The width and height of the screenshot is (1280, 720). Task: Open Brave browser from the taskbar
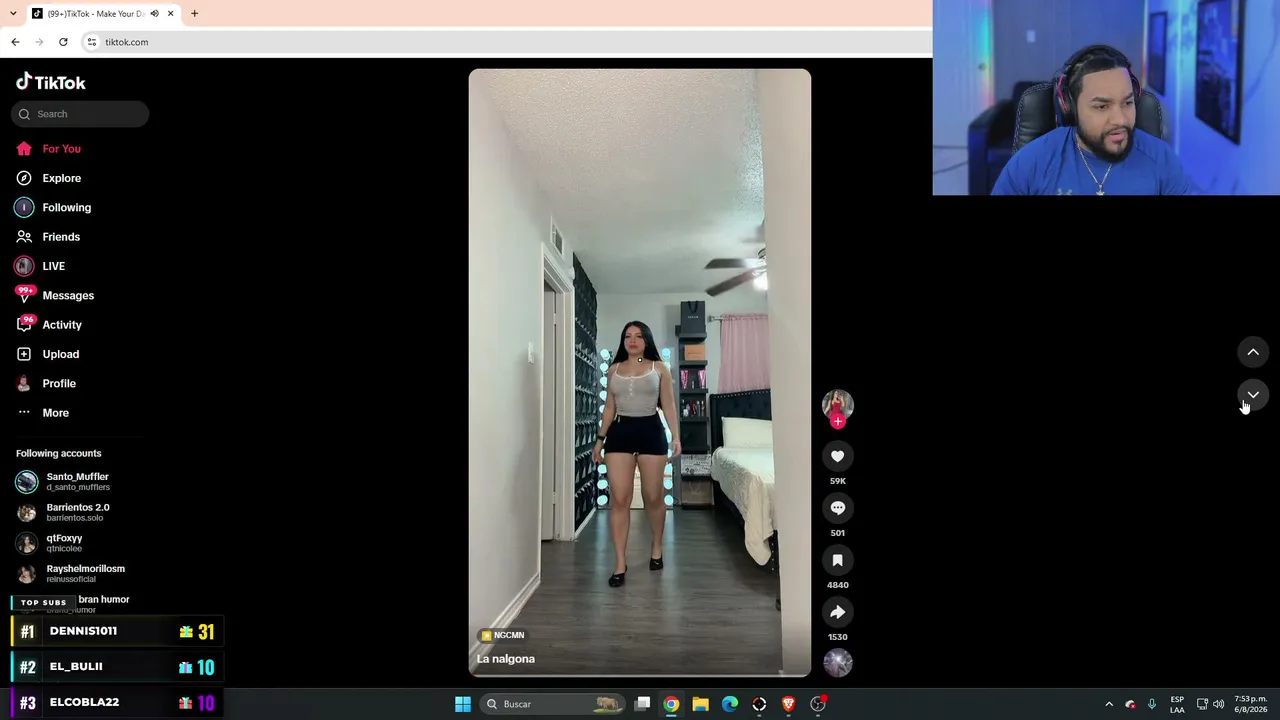click(x=789, y=704)
